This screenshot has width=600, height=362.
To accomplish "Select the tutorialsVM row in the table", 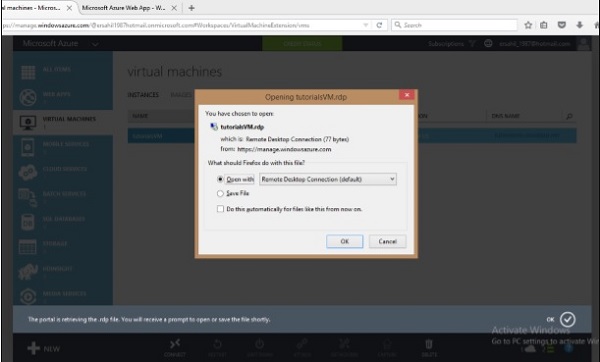I will (352, 136).
